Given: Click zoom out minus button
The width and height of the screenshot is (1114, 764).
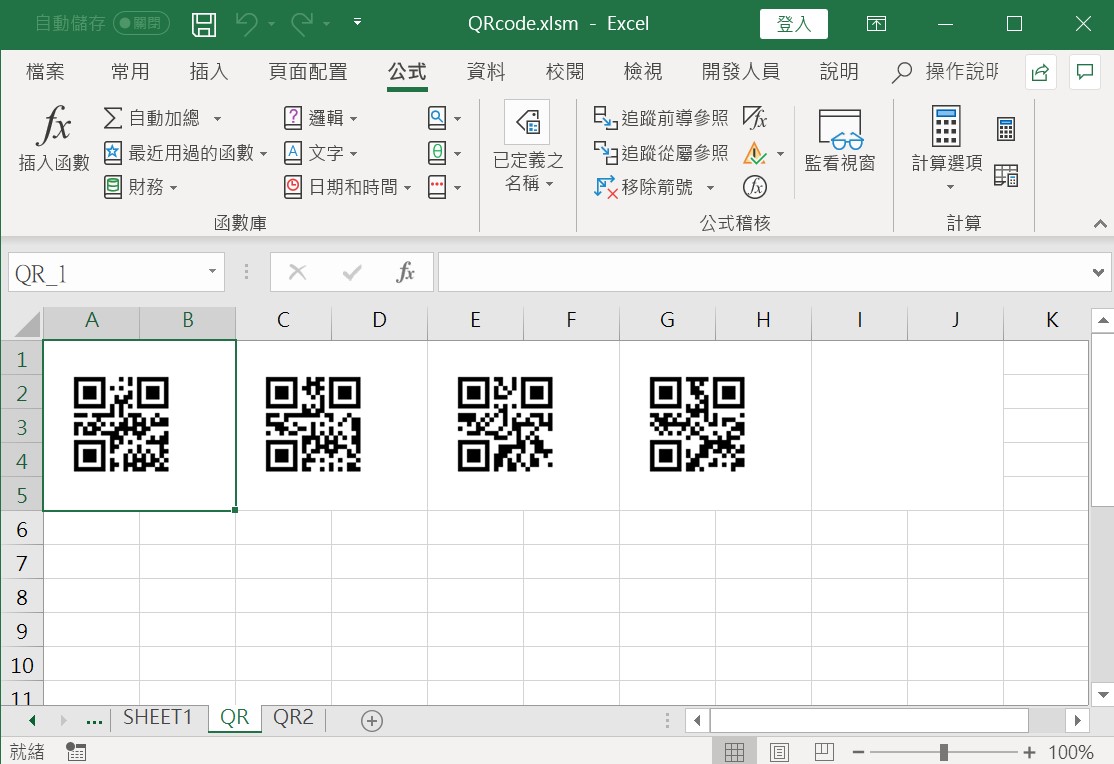Looking at the screenshot, I should click(x=858, y=752).
